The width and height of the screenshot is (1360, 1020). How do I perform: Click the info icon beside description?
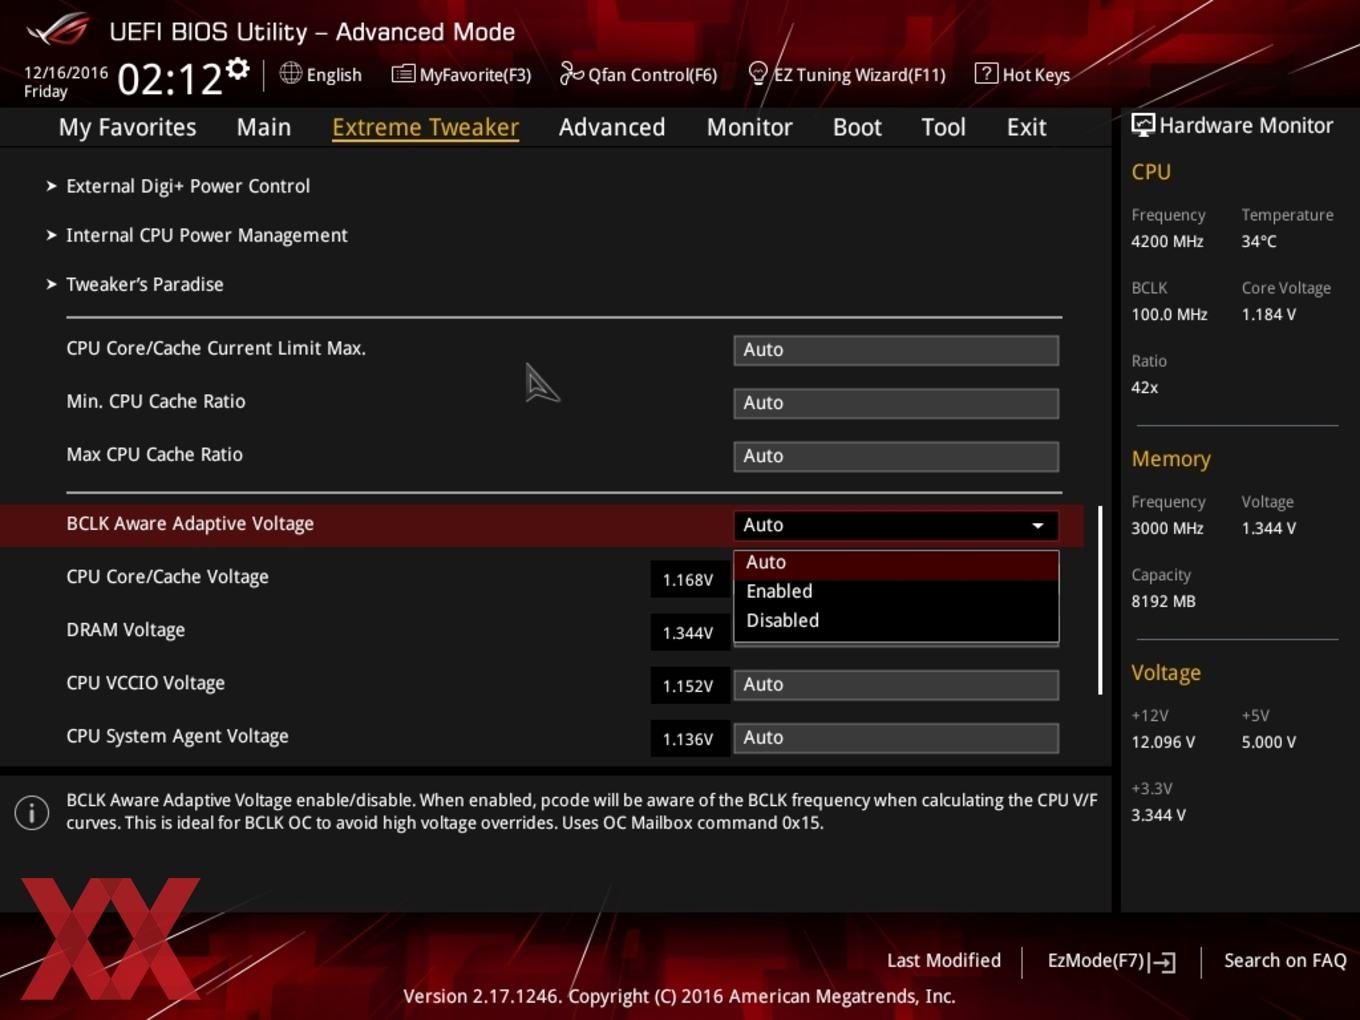coord(32,813)
